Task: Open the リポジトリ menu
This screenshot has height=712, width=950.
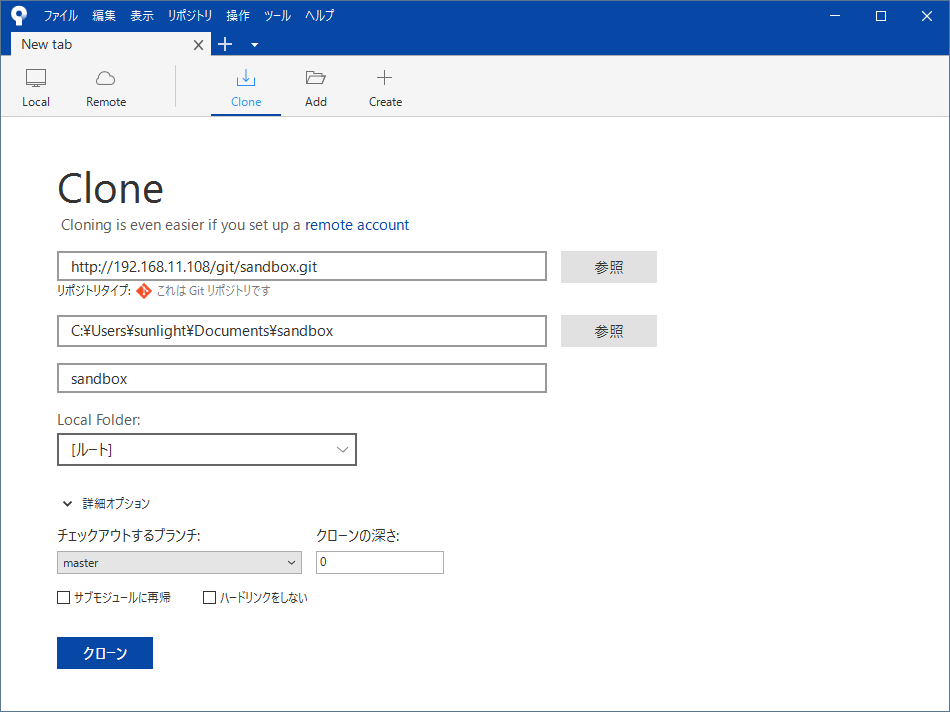Action: click(x=190, y=16)
